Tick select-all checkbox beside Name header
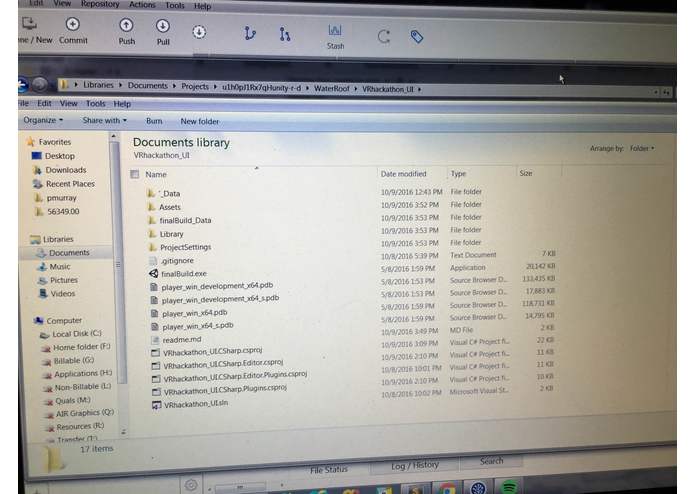This screenshot has width=695, height=494. coord(135,174)
